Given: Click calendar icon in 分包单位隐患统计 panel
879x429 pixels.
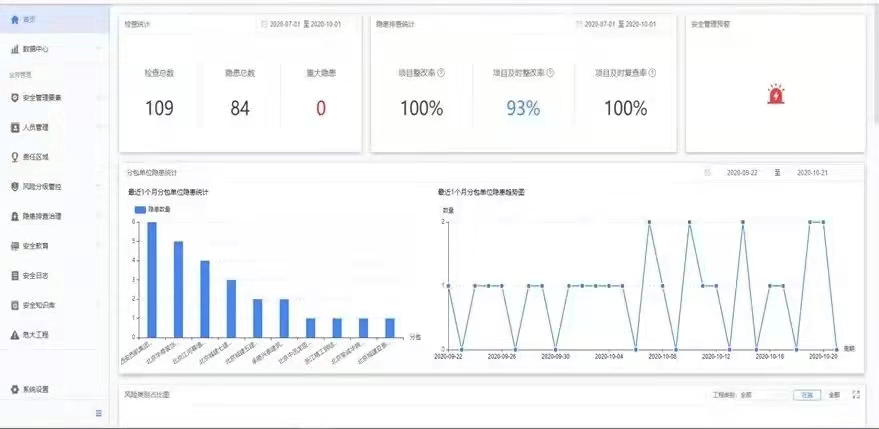Looking at the screenshot, I should coord(707,173).
